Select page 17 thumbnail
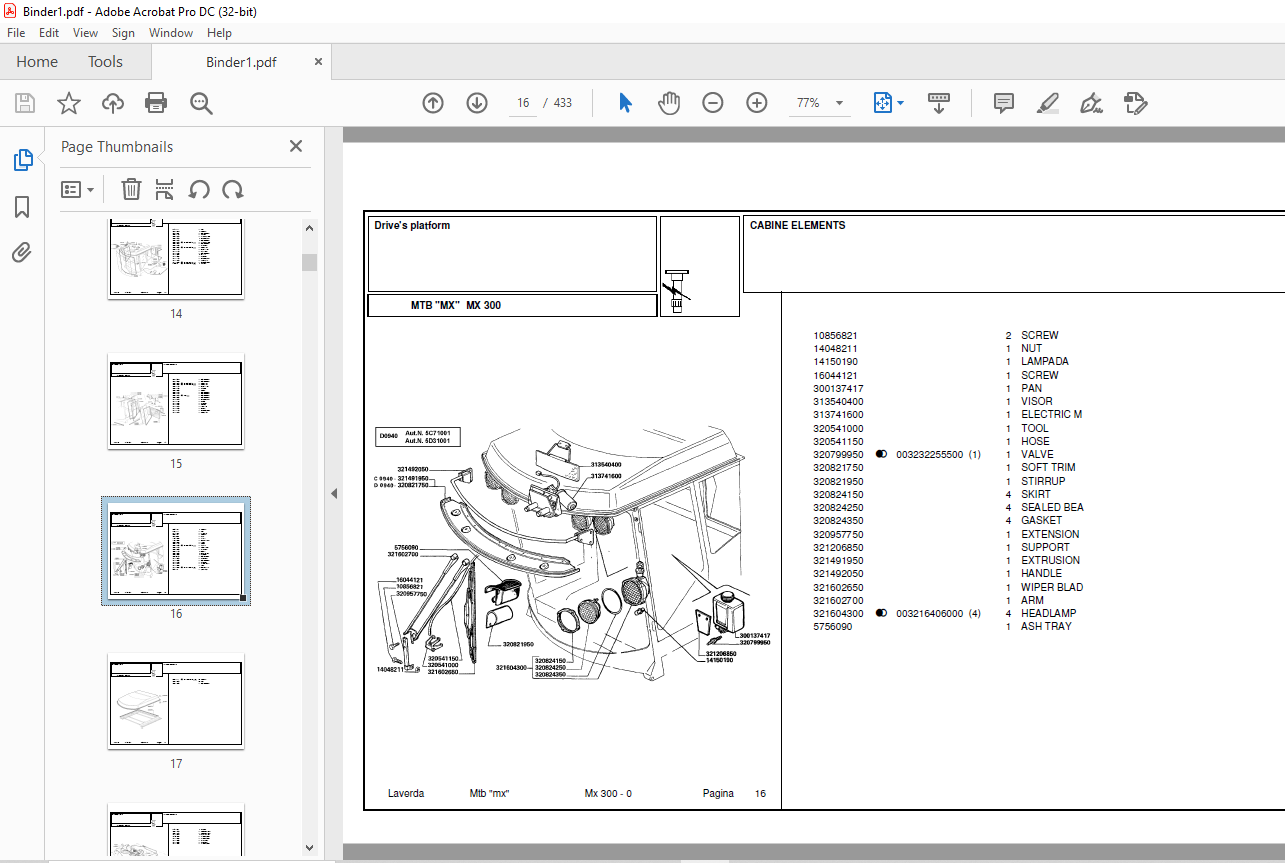 [176, 701]
